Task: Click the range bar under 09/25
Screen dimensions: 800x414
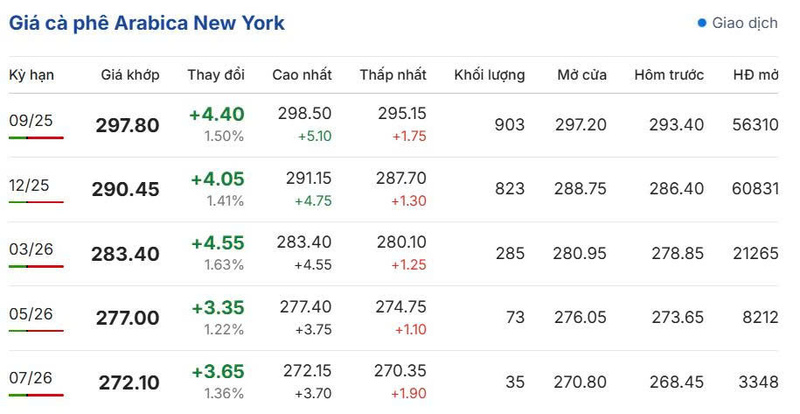Action: (36, 138)
